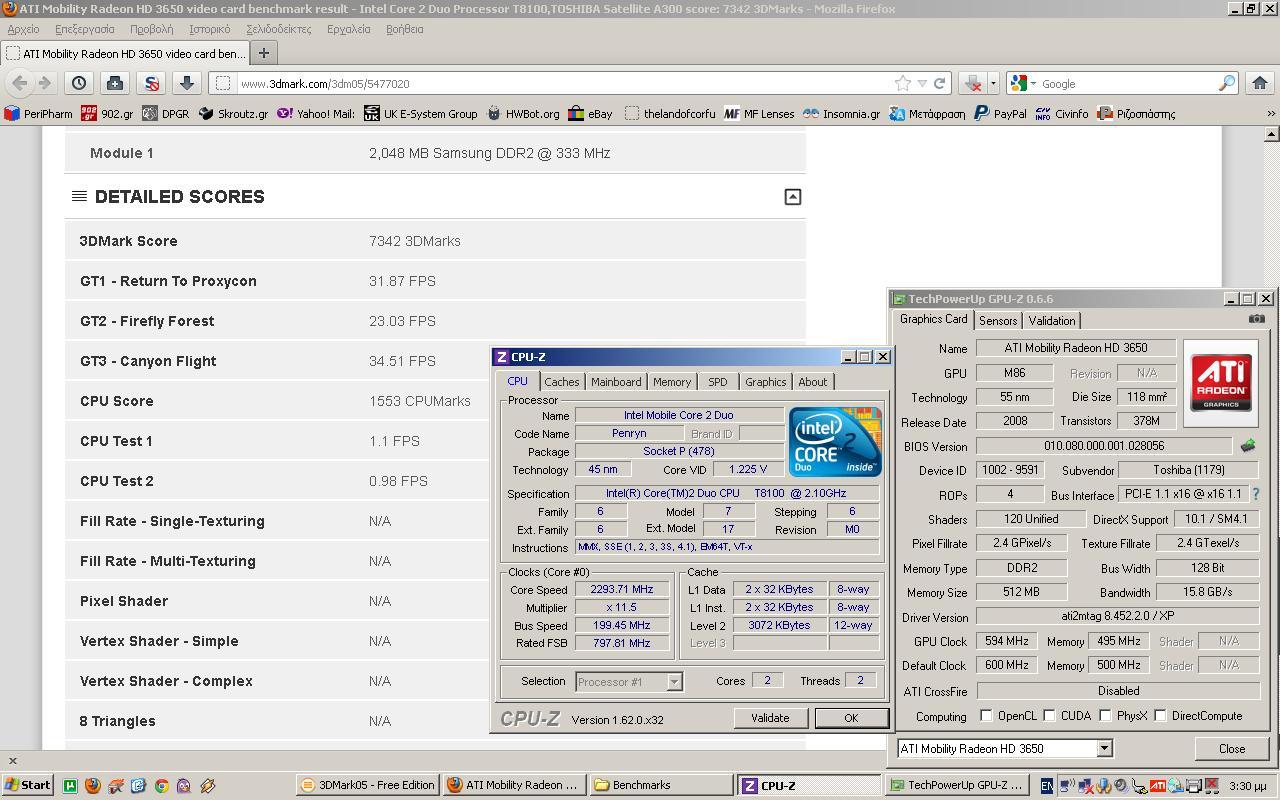Open the HWBot.org bookmark
This screenshot has width=1280, height=800.
point(523,114)
